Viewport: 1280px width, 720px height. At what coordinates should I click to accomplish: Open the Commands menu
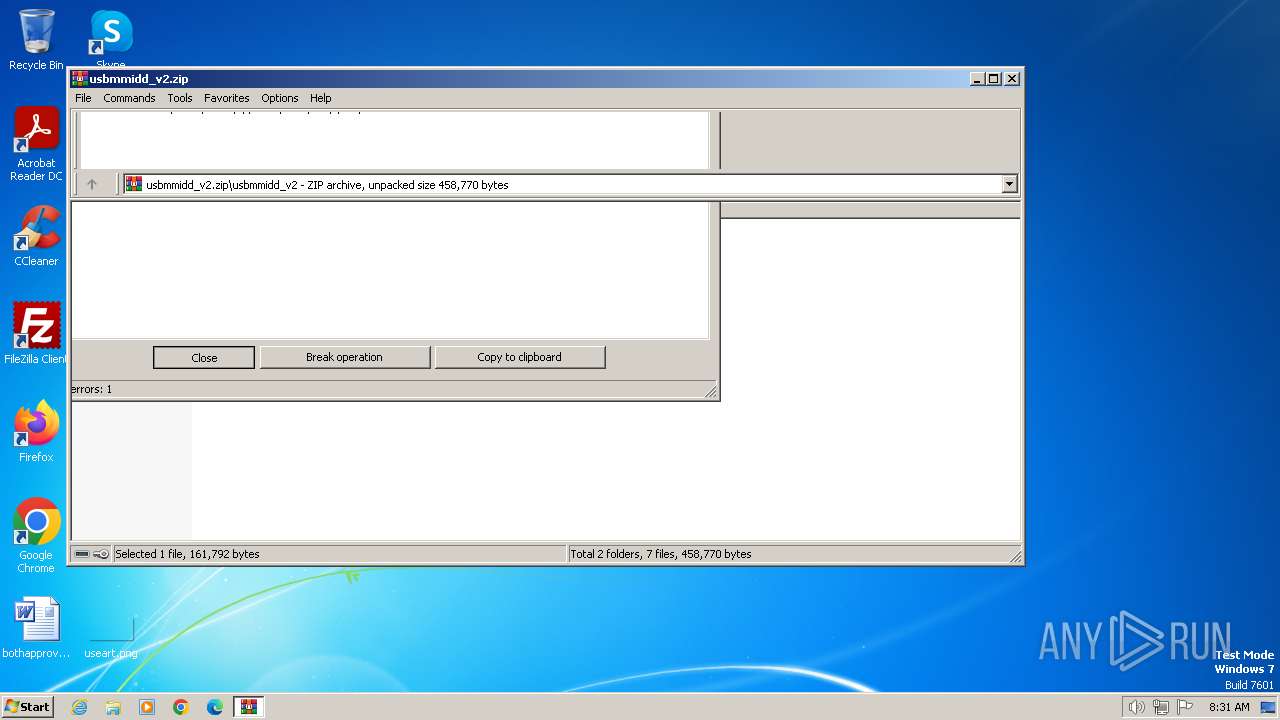(129, 98)
